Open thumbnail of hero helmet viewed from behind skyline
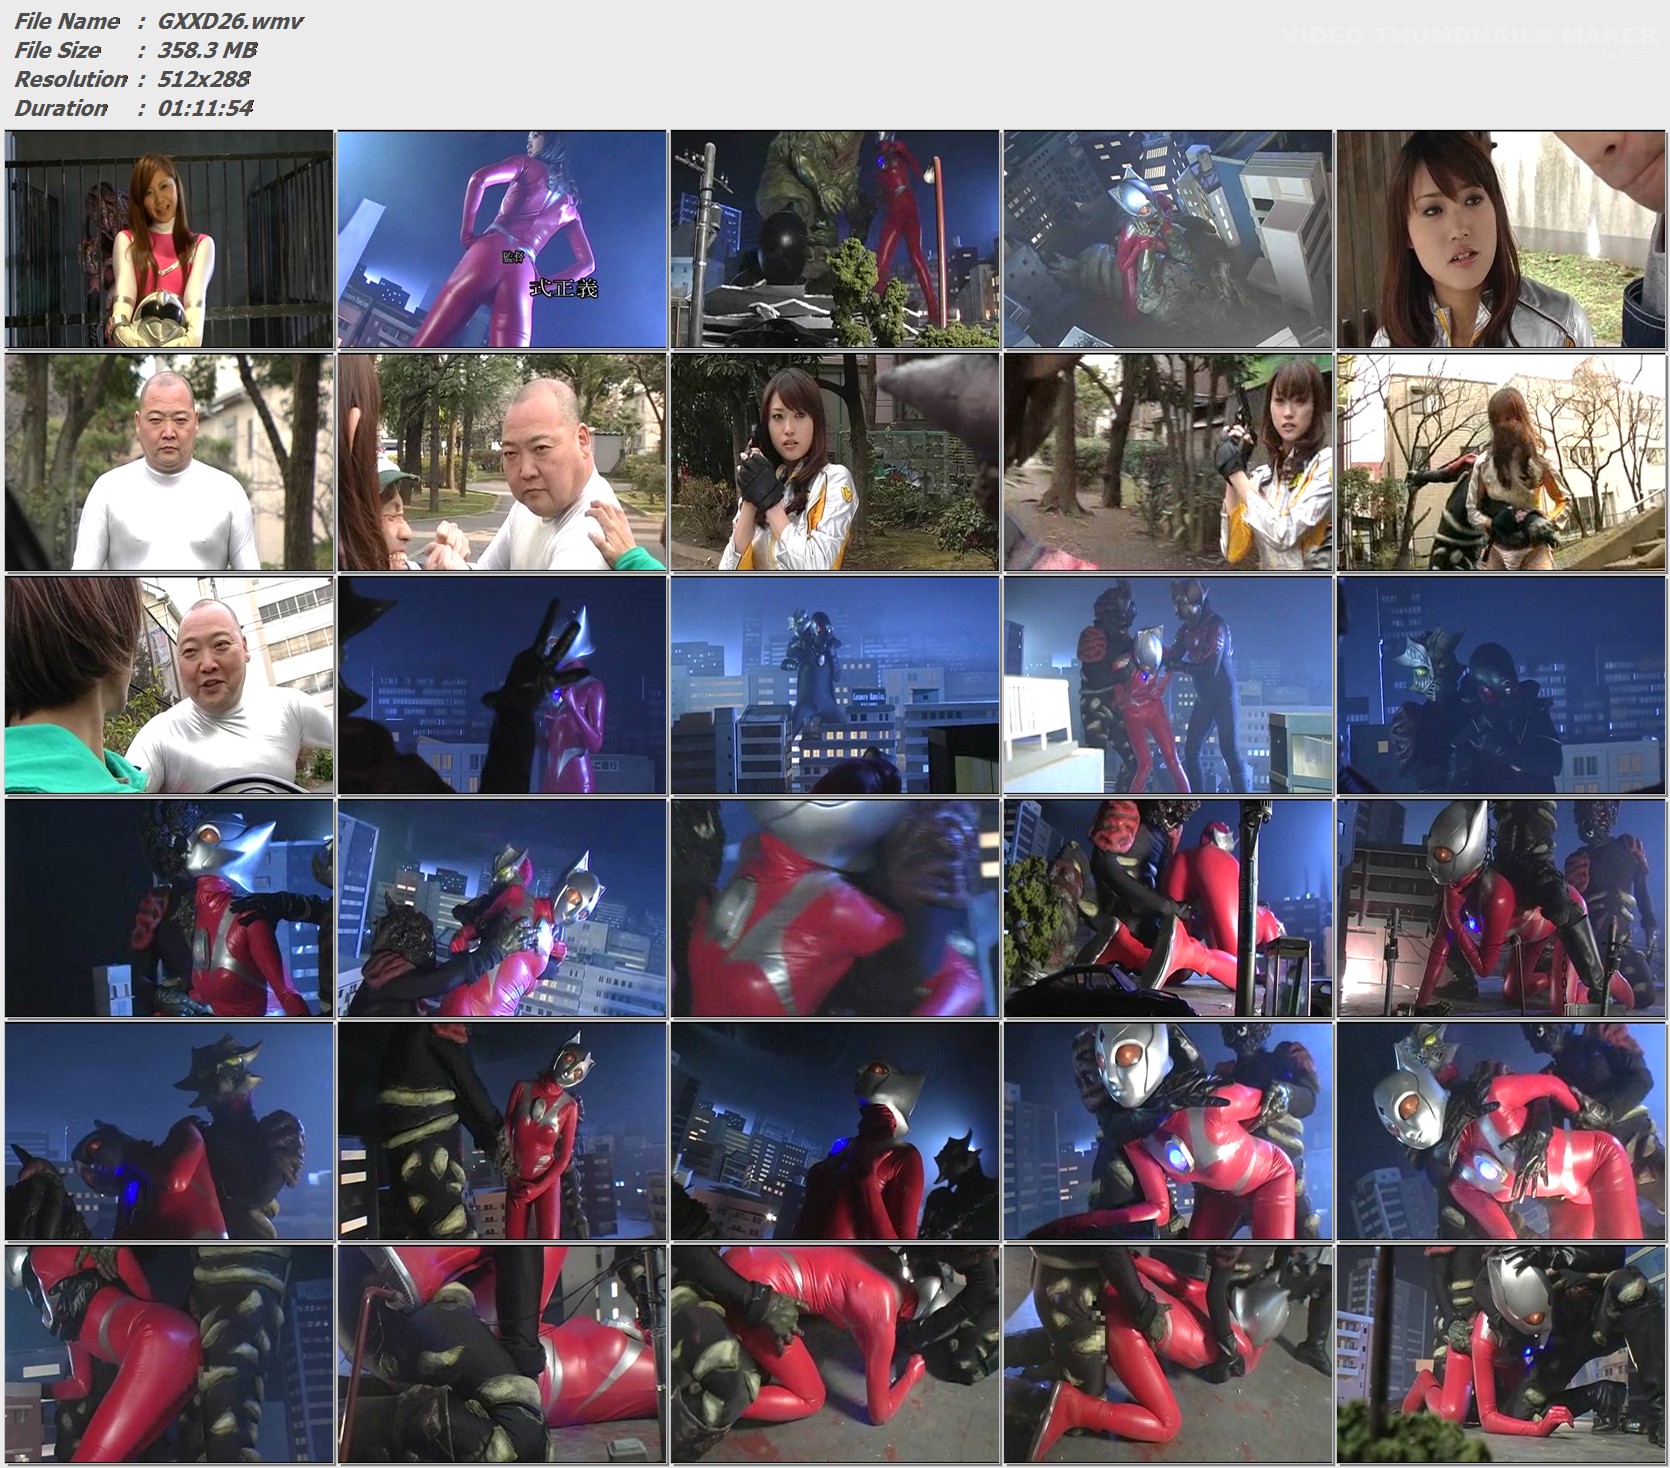Screen dimensions: 1670x1468 point(835,1131)
